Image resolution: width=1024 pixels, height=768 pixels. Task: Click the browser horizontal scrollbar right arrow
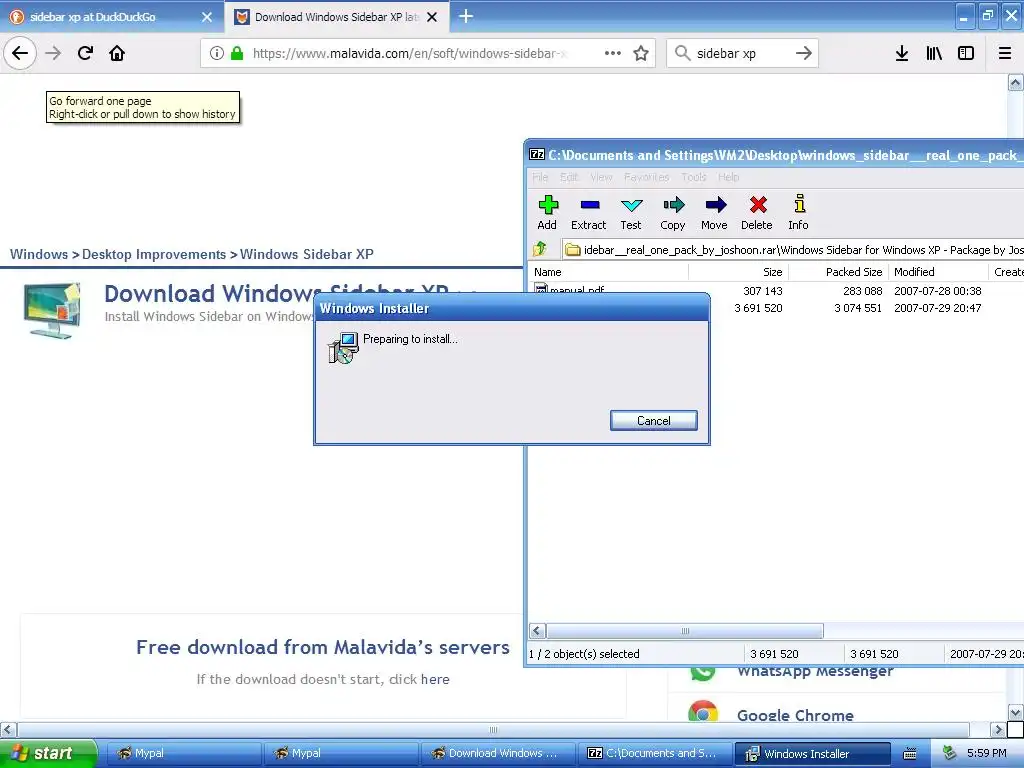(x=997, y=729)
